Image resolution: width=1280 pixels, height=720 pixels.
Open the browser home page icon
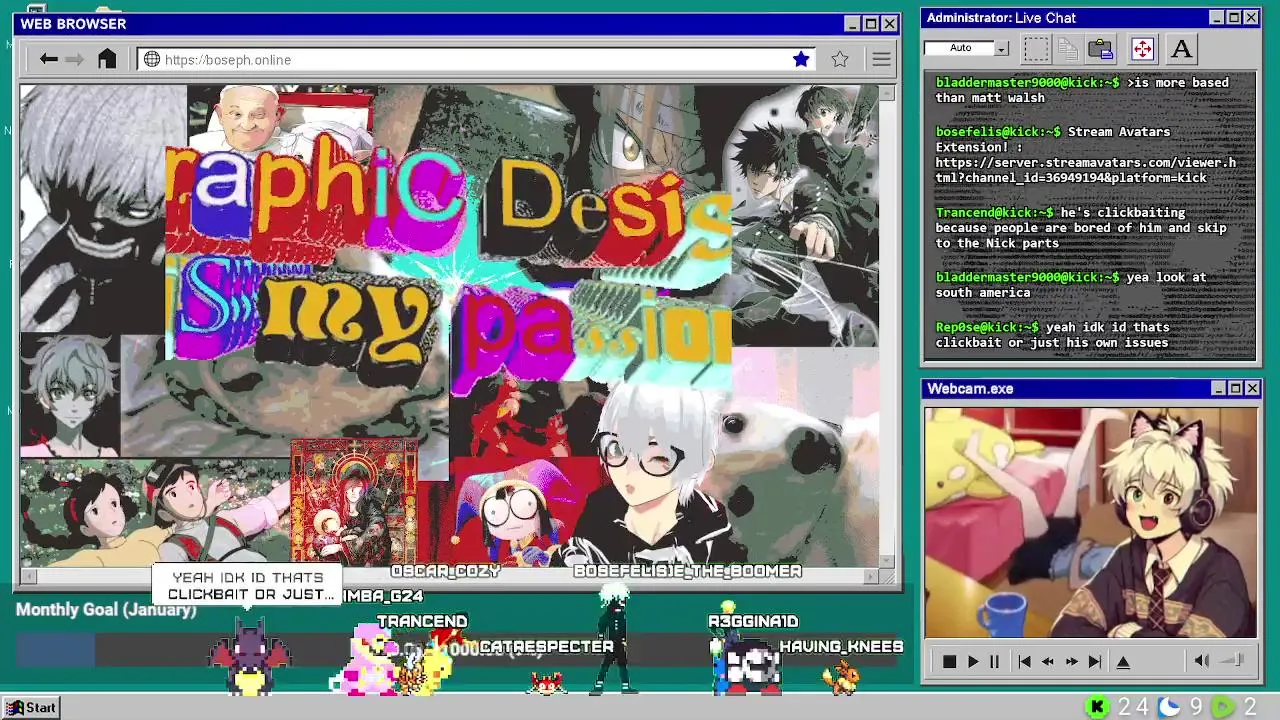point(107,59)
